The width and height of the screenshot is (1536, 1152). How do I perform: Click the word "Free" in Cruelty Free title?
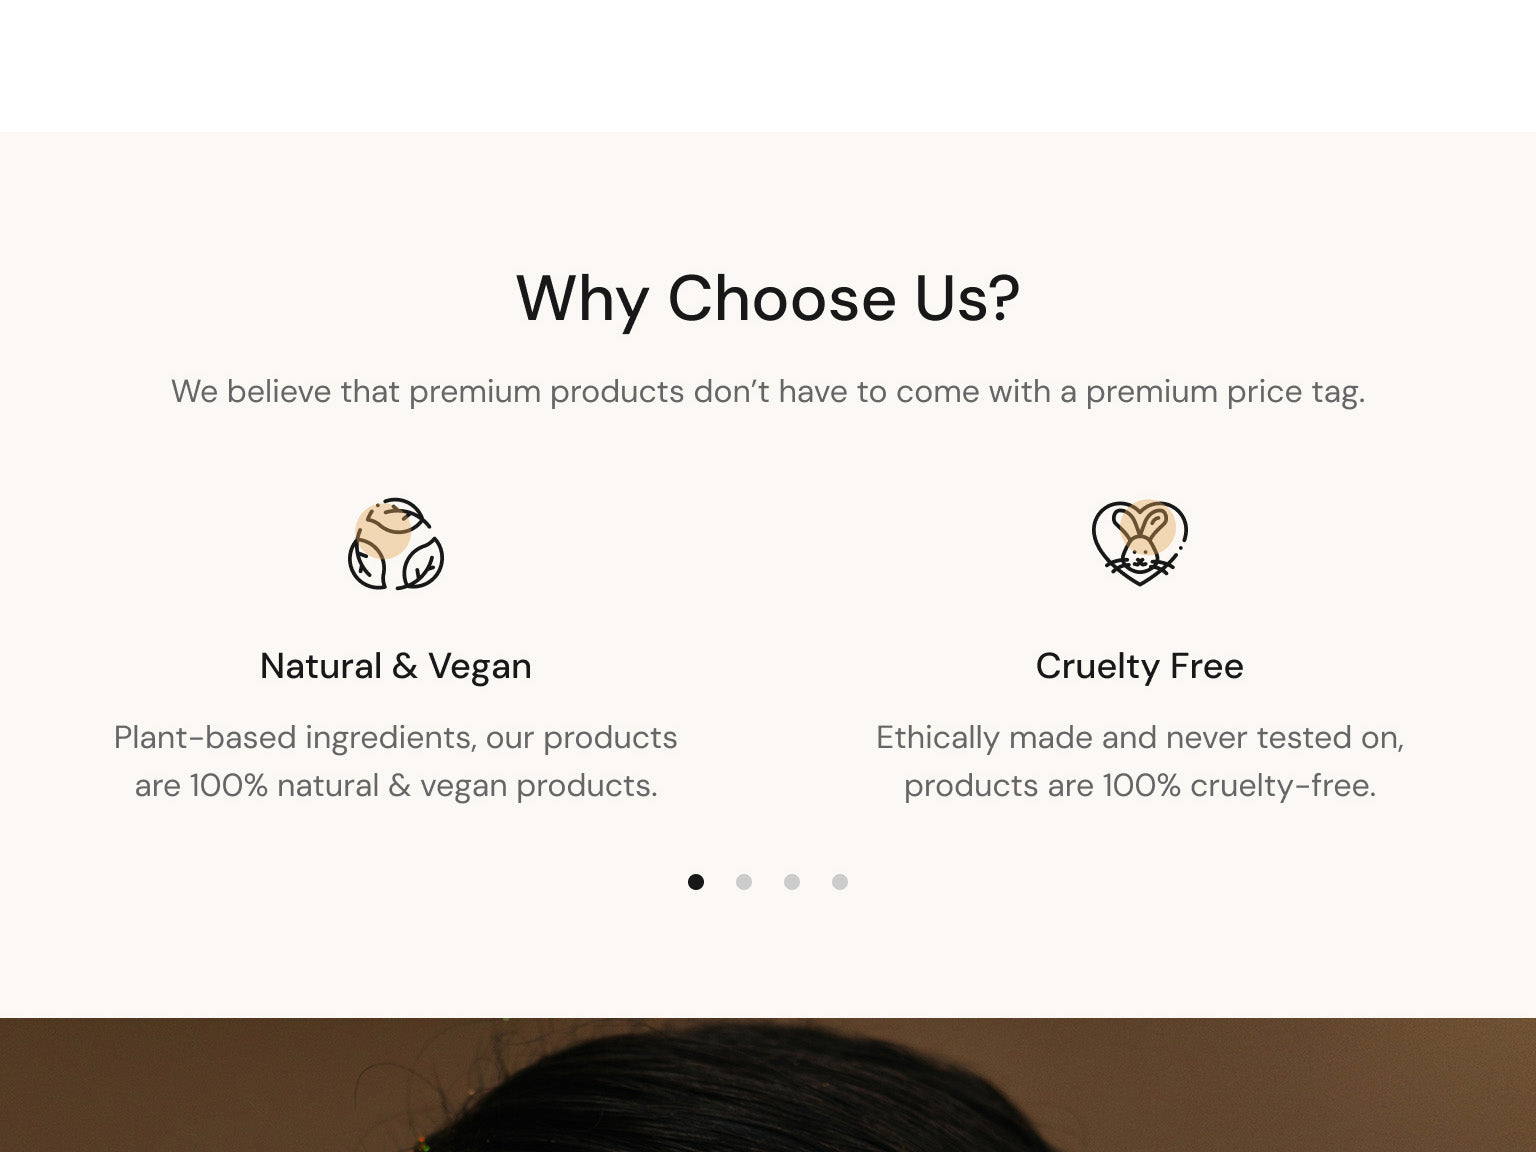click(1206, 666)
